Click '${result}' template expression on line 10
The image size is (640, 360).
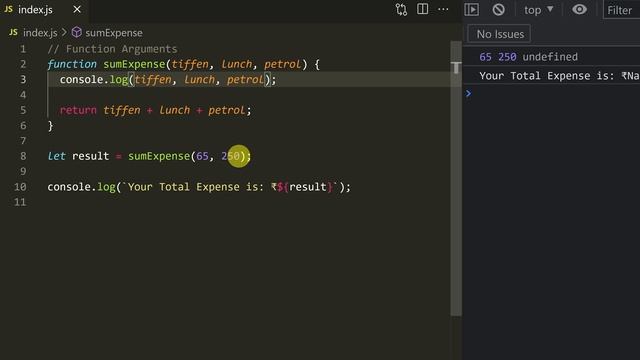[x=305, y=187]
